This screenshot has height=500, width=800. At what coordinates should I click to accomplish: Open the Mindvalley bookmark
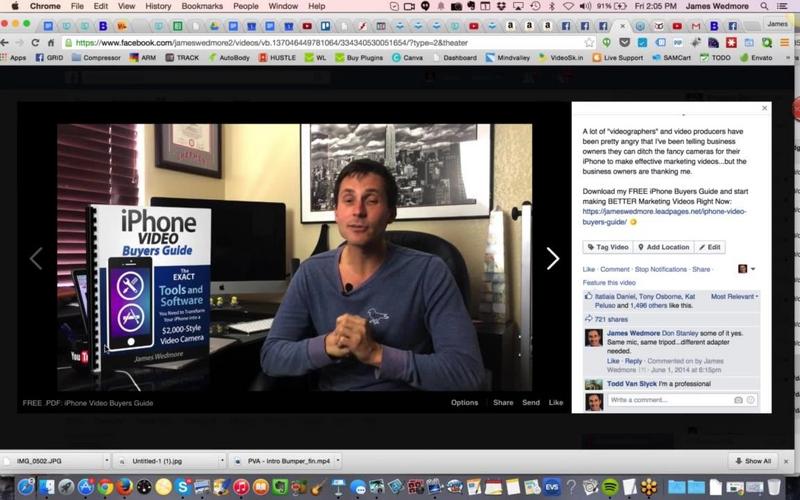click(x=508, y=58)
